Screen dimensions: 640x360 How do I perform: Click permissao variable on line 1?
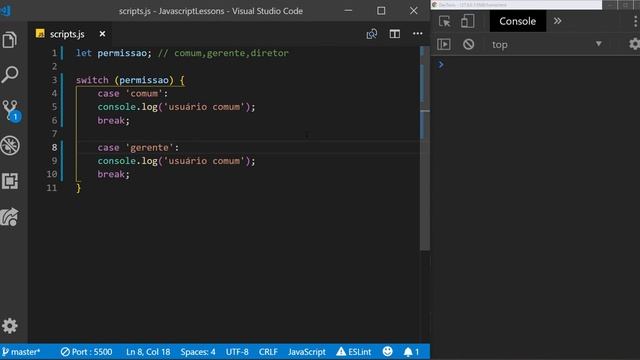click(122, 53)
